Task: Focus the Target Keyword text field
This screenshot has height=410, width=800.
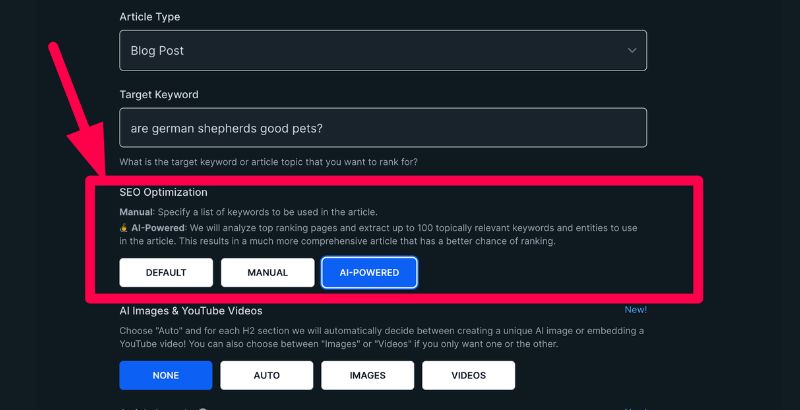Action: (382, 128)
